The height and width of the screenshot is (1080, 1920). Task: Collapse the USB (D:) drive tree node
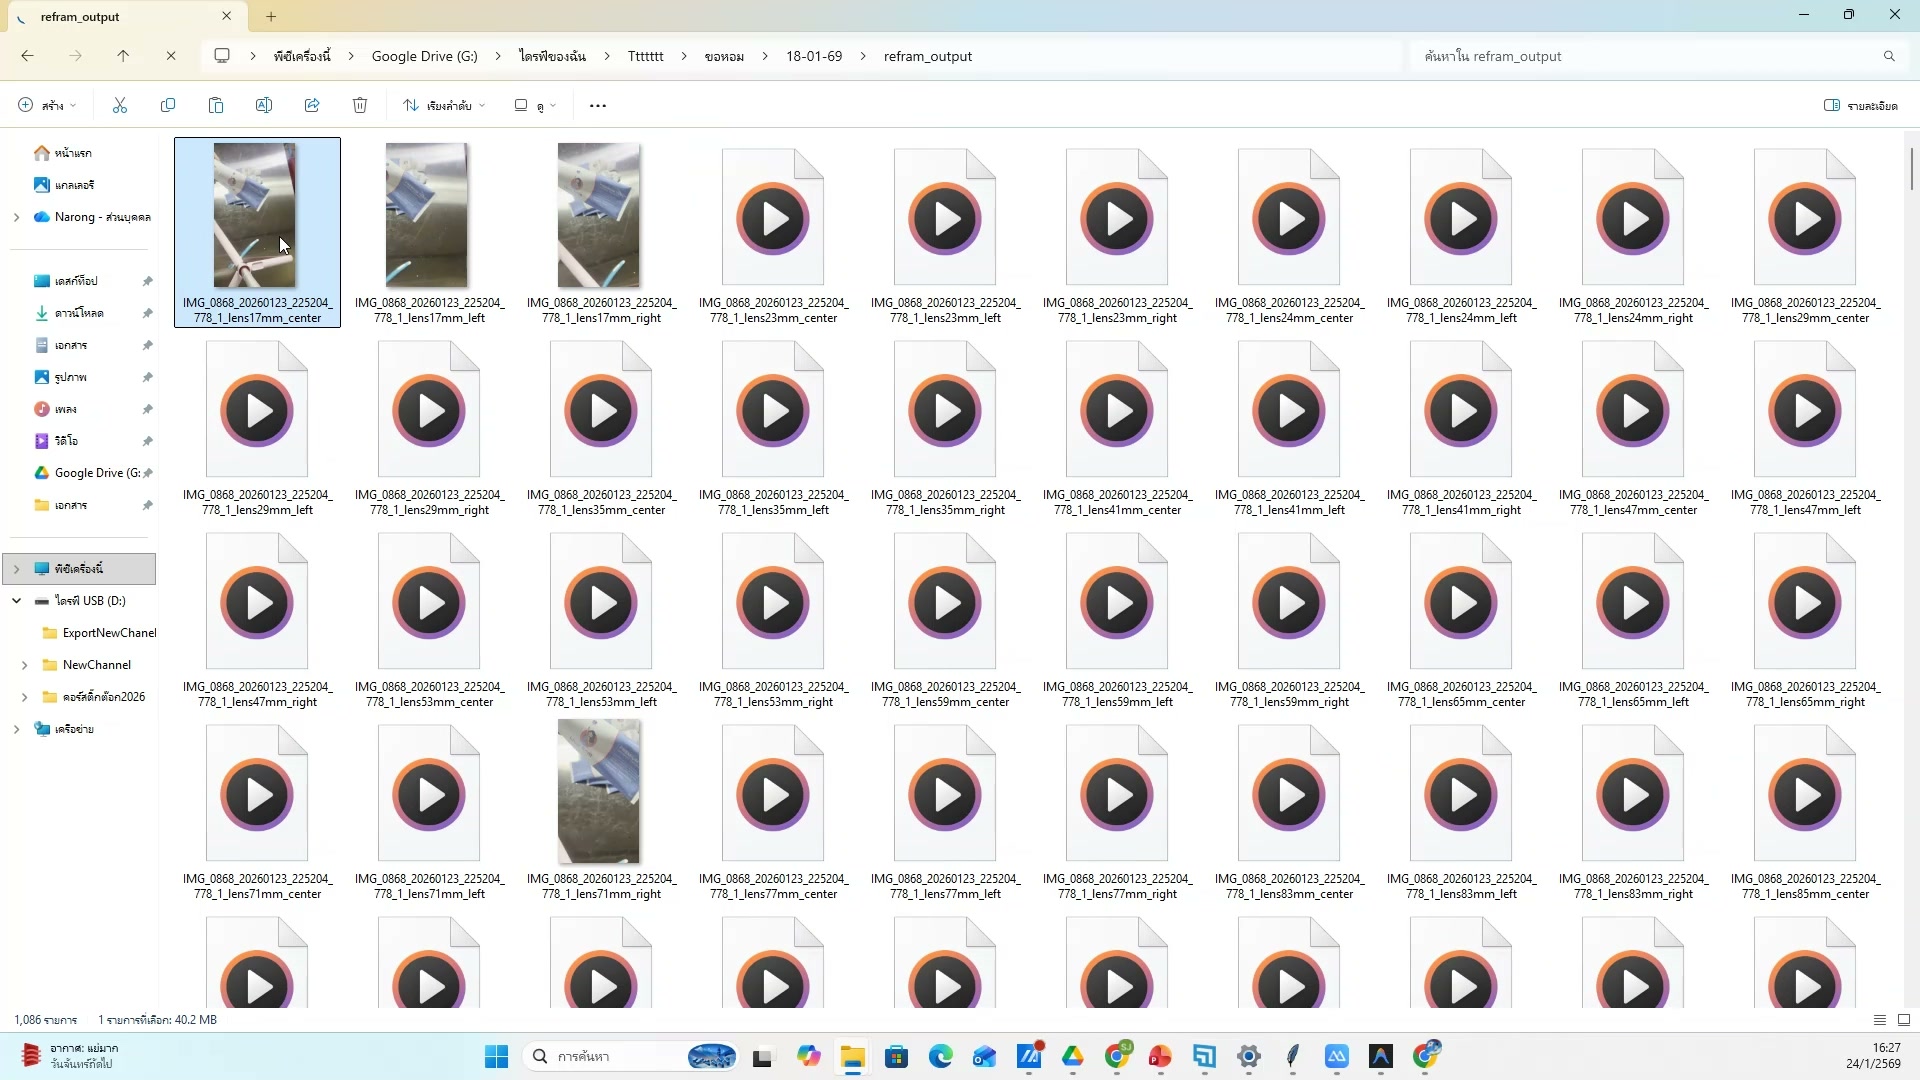click(x=16, y=601)
